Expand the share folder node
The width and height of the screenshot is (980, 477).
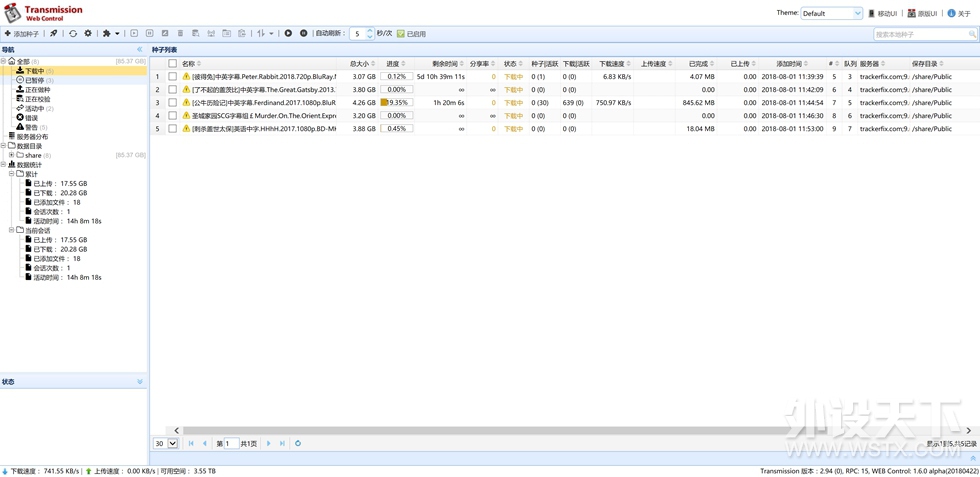tap(11, 155)
